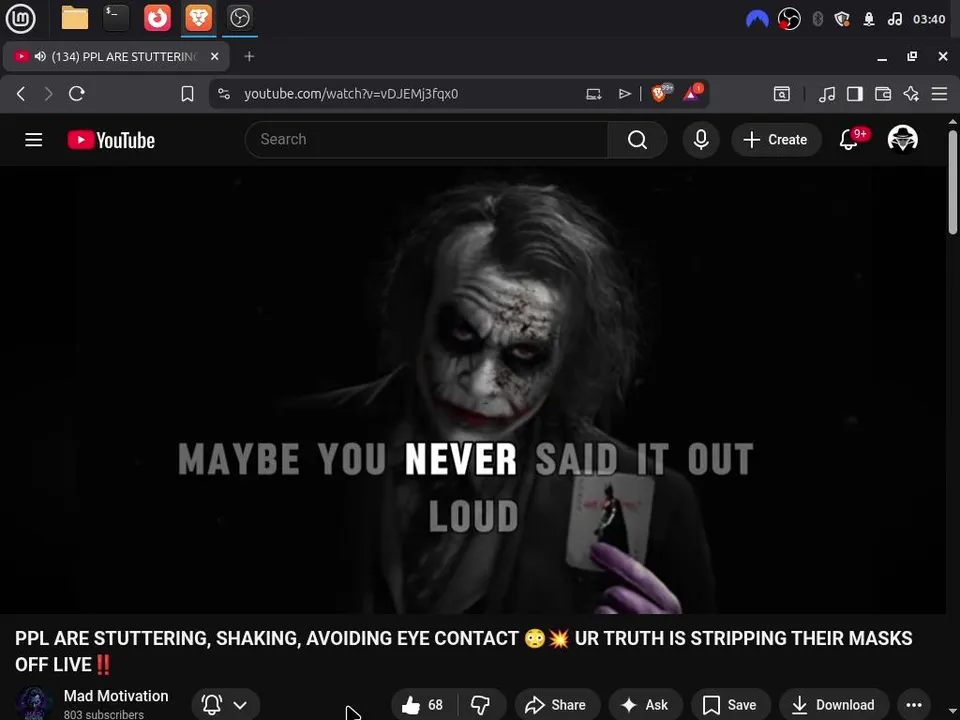
Task: Open Brave Leo AI sparkle icon
Action: [911, 94]
